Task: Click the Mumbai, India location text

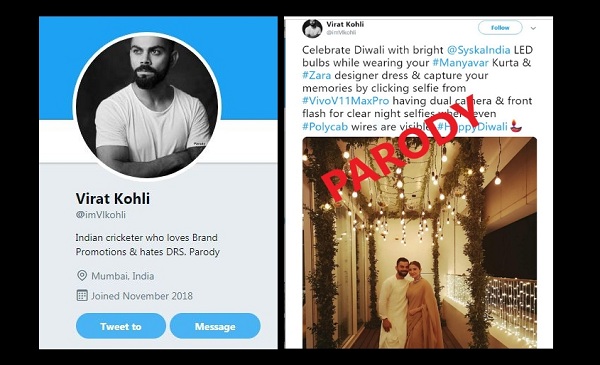Action: [123, 276]
